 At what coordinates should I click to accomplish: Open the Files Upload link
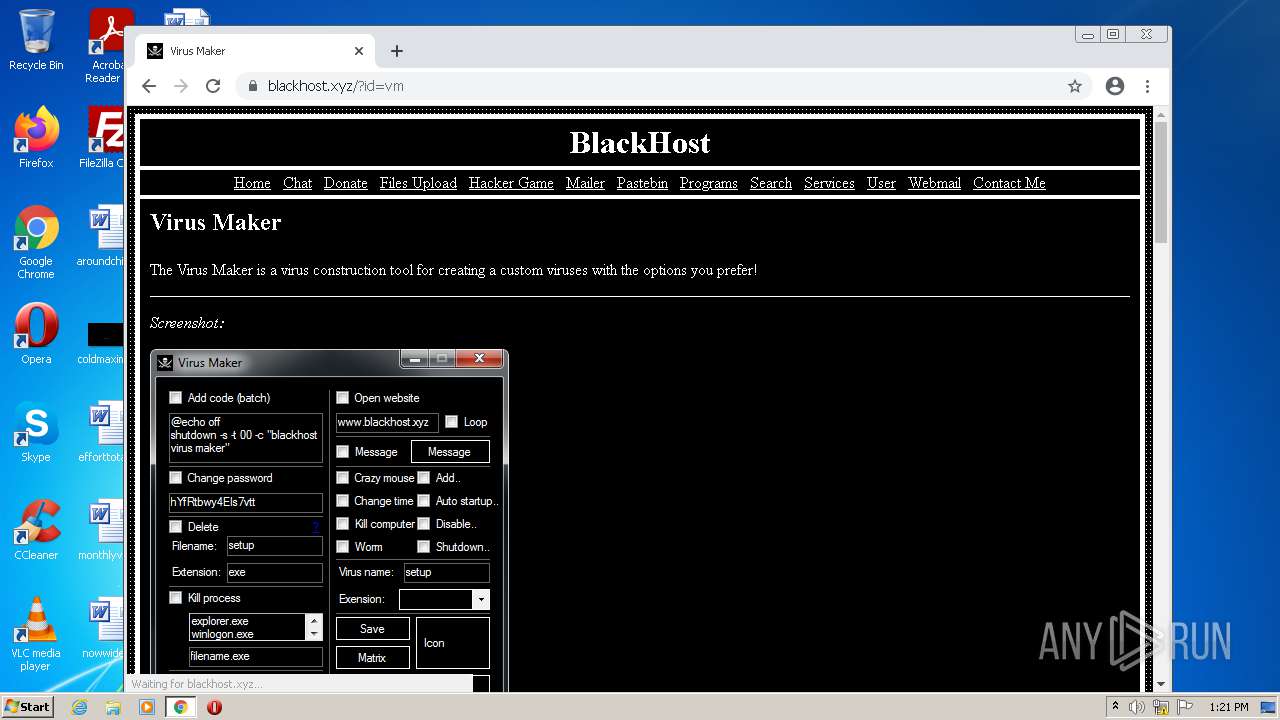[x=418, y=183]
